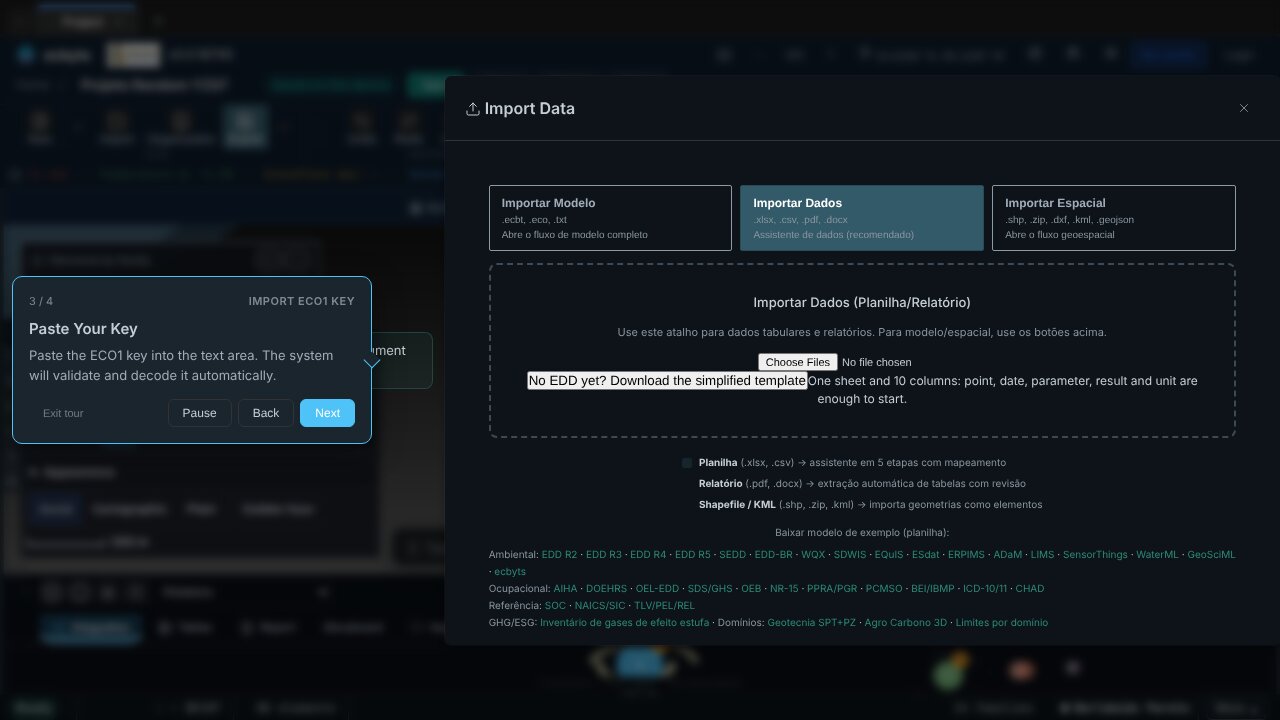
Task: Select the Importar Modelo option card
Action: coord(610,218)
